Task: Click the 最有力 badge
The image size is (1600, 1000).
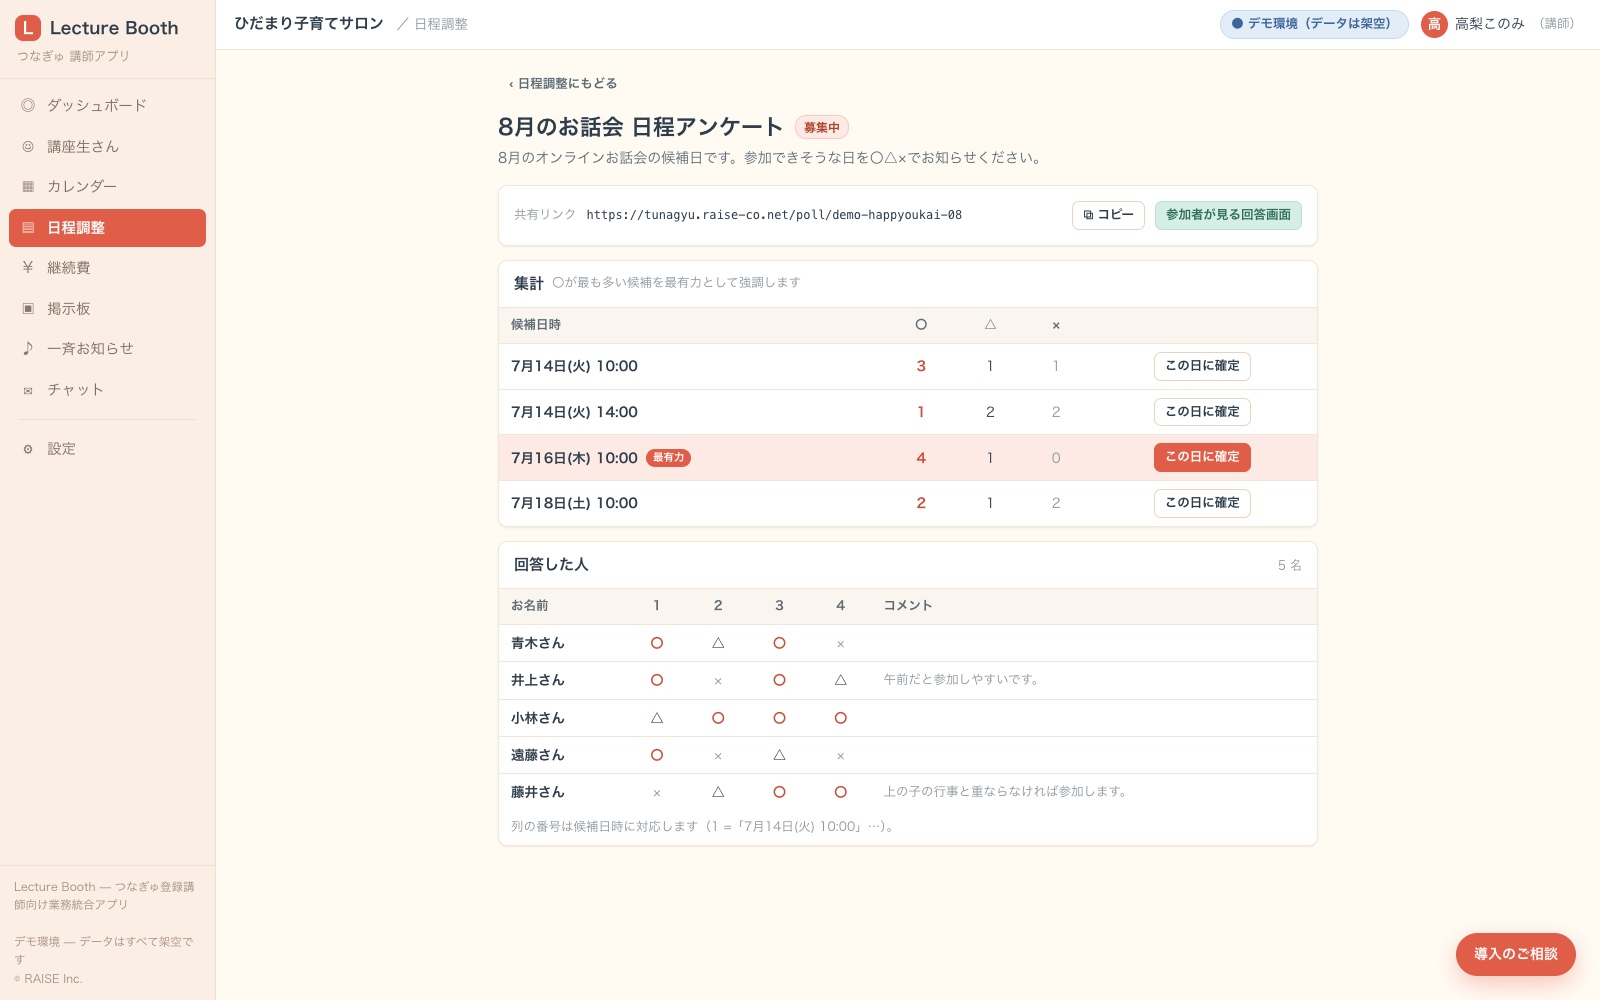Action: pyautogui.click(x=668, y=458)
